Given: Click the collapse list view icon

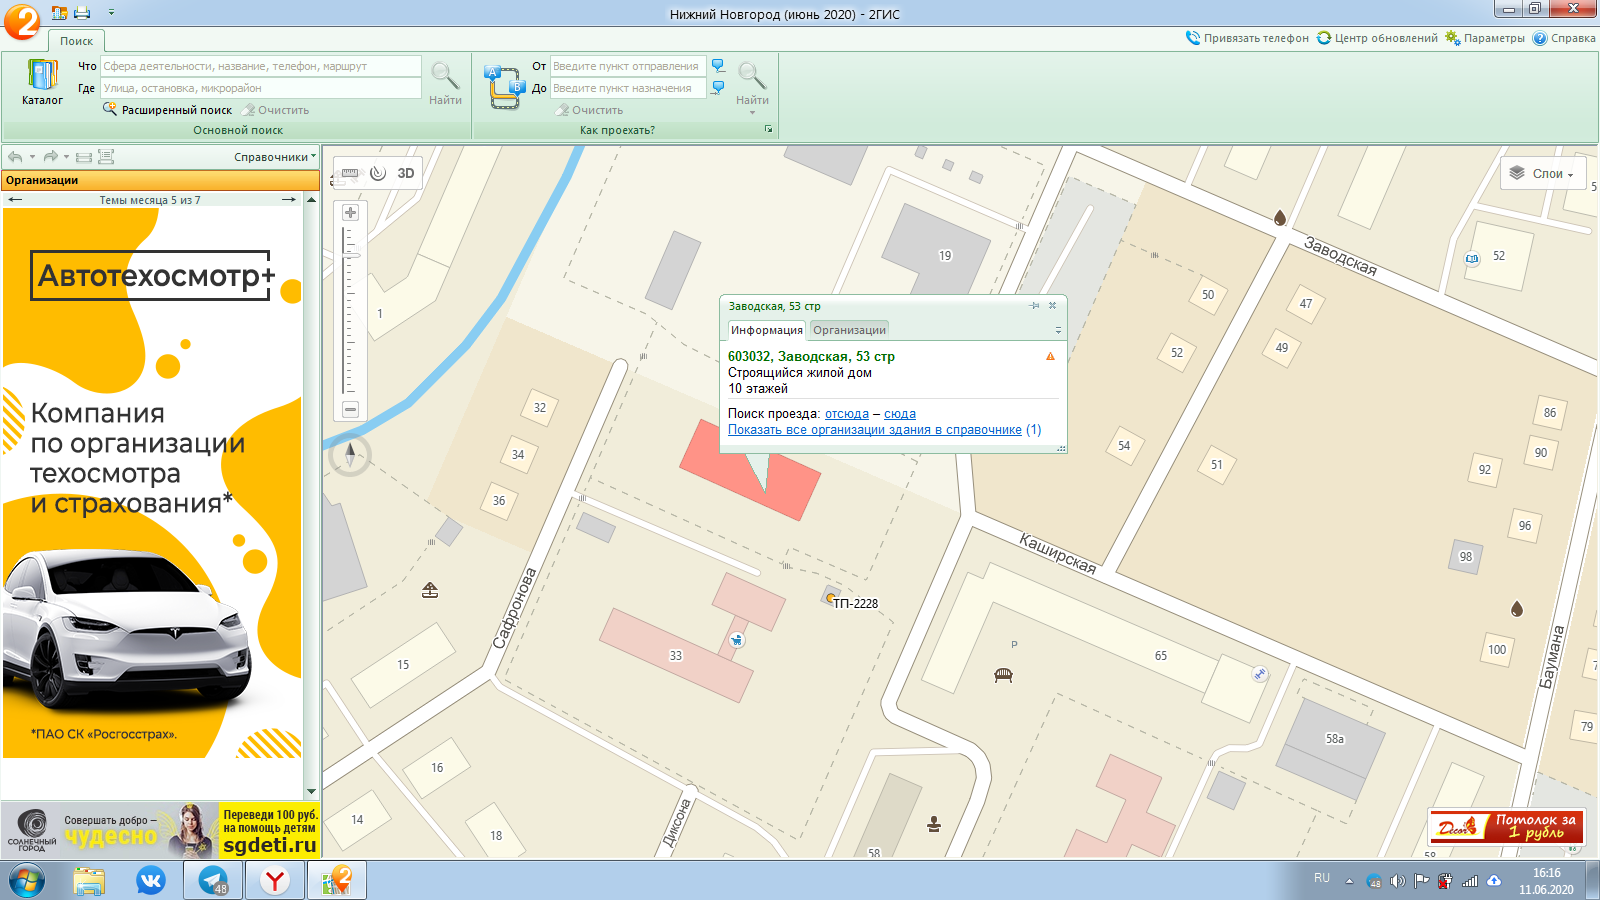Looking at the screenshot, I should (84, 157).
